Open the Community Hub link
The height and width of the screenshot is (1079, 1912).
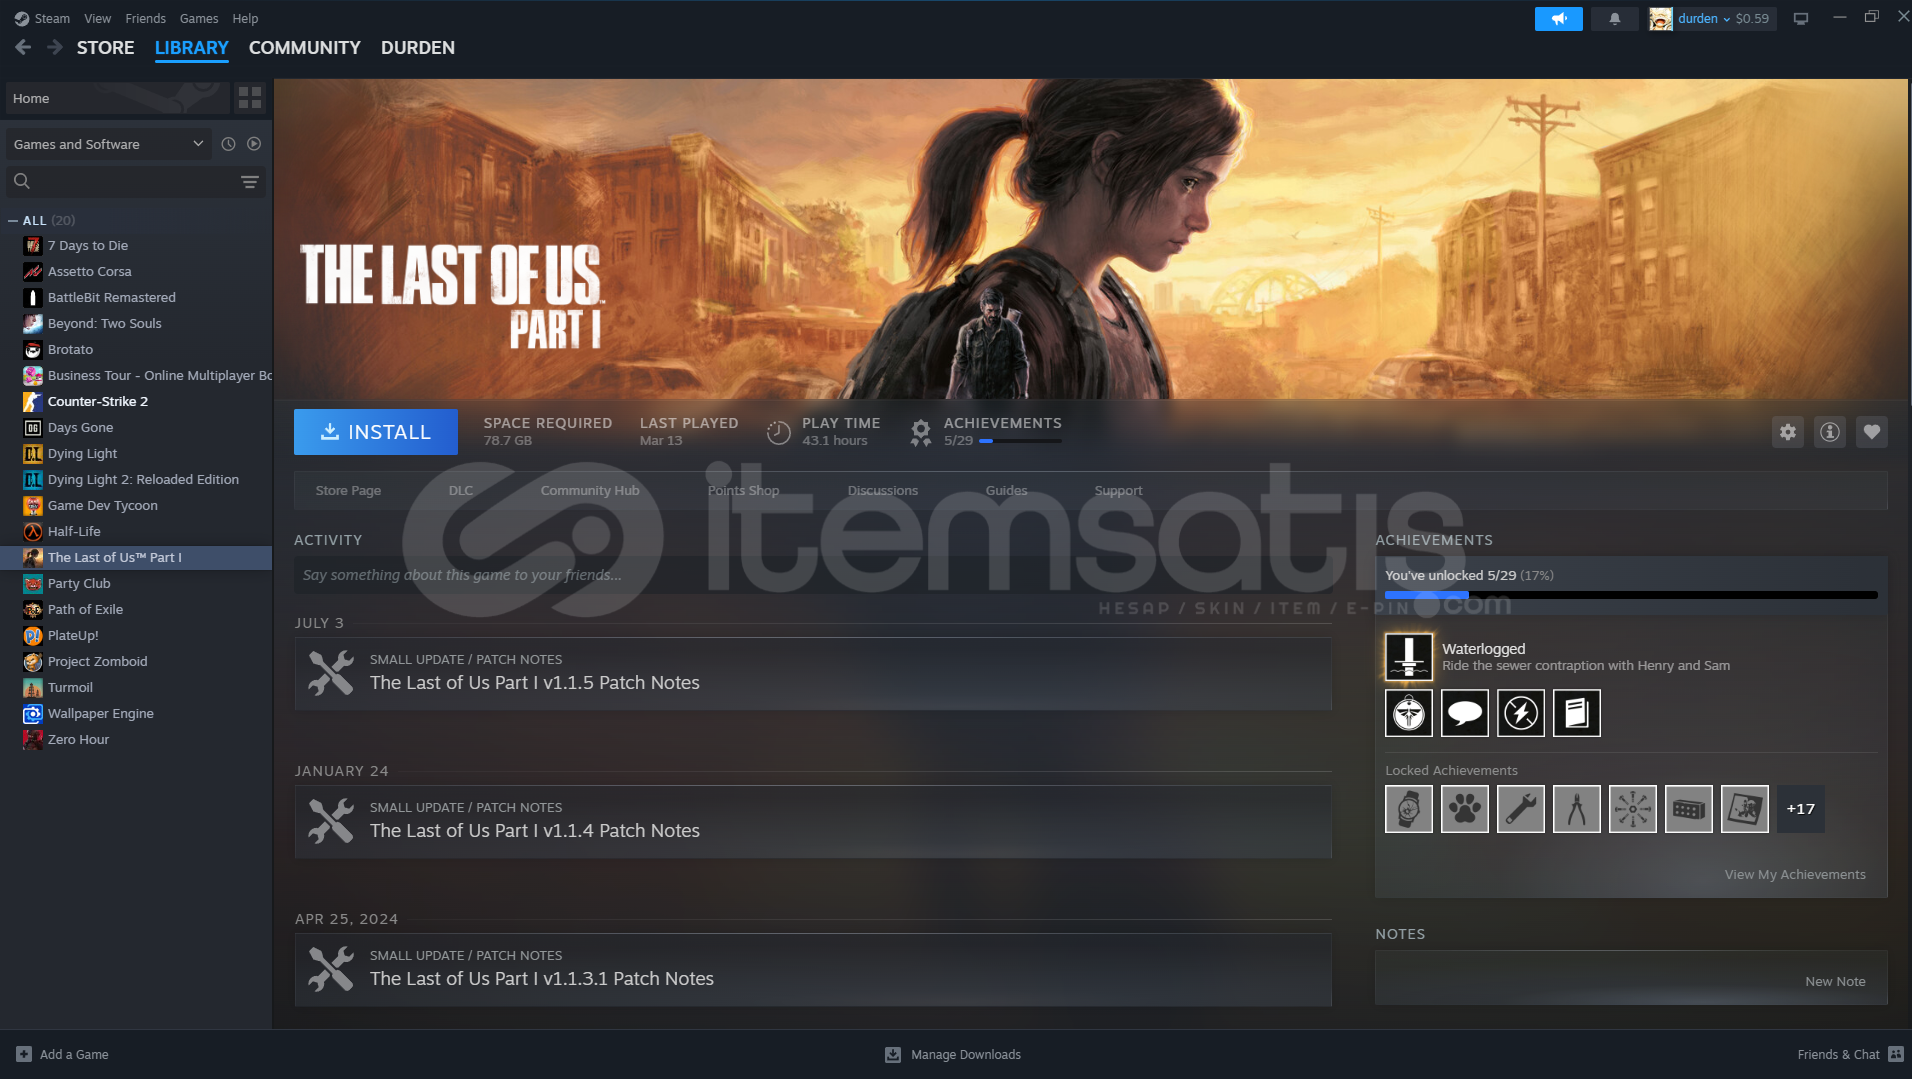click(x=590, y=490)
